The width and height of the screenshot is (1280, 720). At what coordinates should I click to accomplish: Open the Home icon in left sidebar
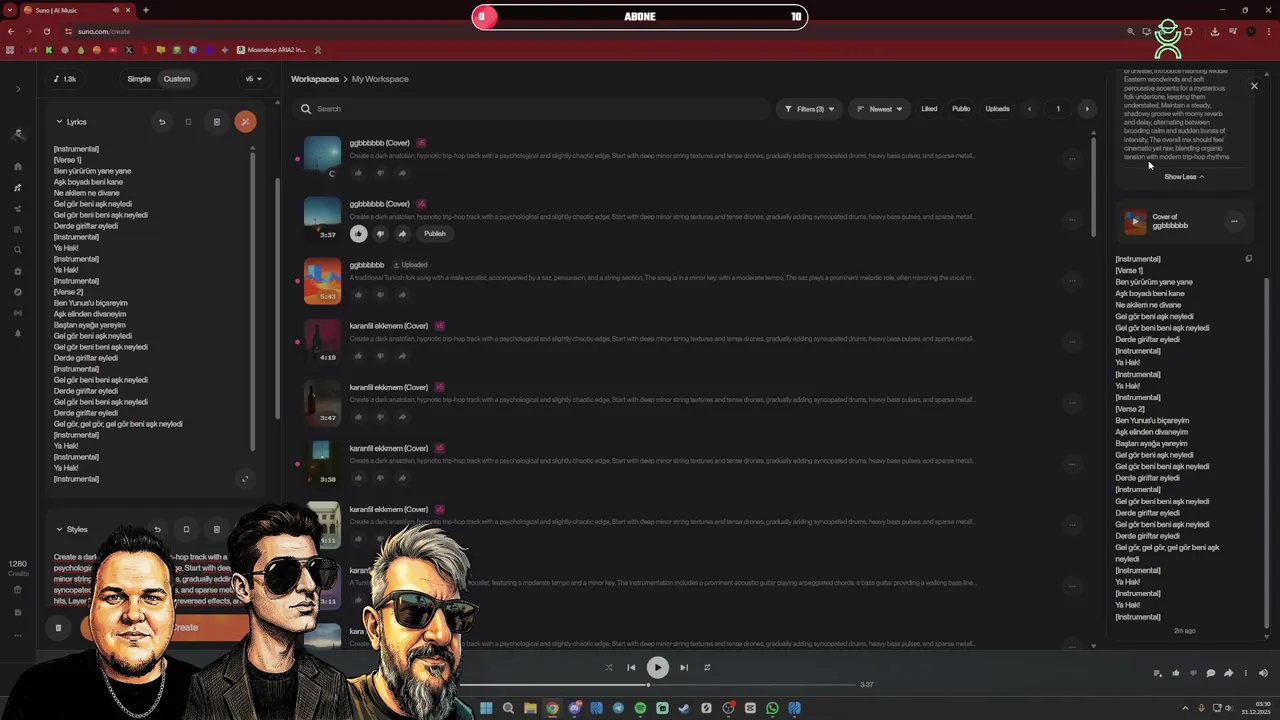click(x=18, y=167)
